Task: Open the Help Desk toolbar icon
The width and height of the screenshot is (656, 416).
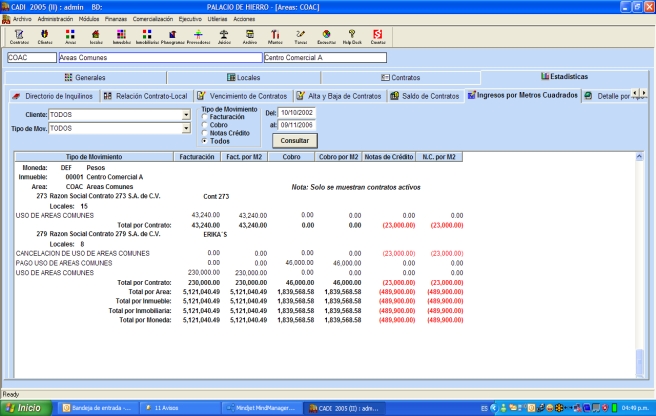Action: pos(352,36)
